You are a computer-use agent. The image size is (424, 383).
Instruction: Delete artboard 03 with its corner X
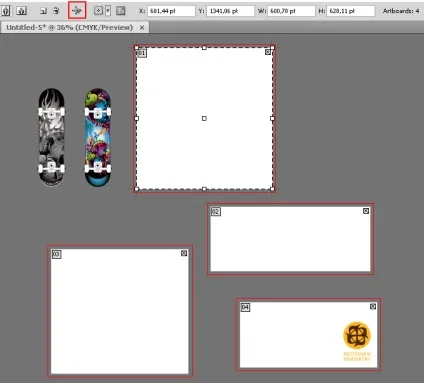[184, 253]
